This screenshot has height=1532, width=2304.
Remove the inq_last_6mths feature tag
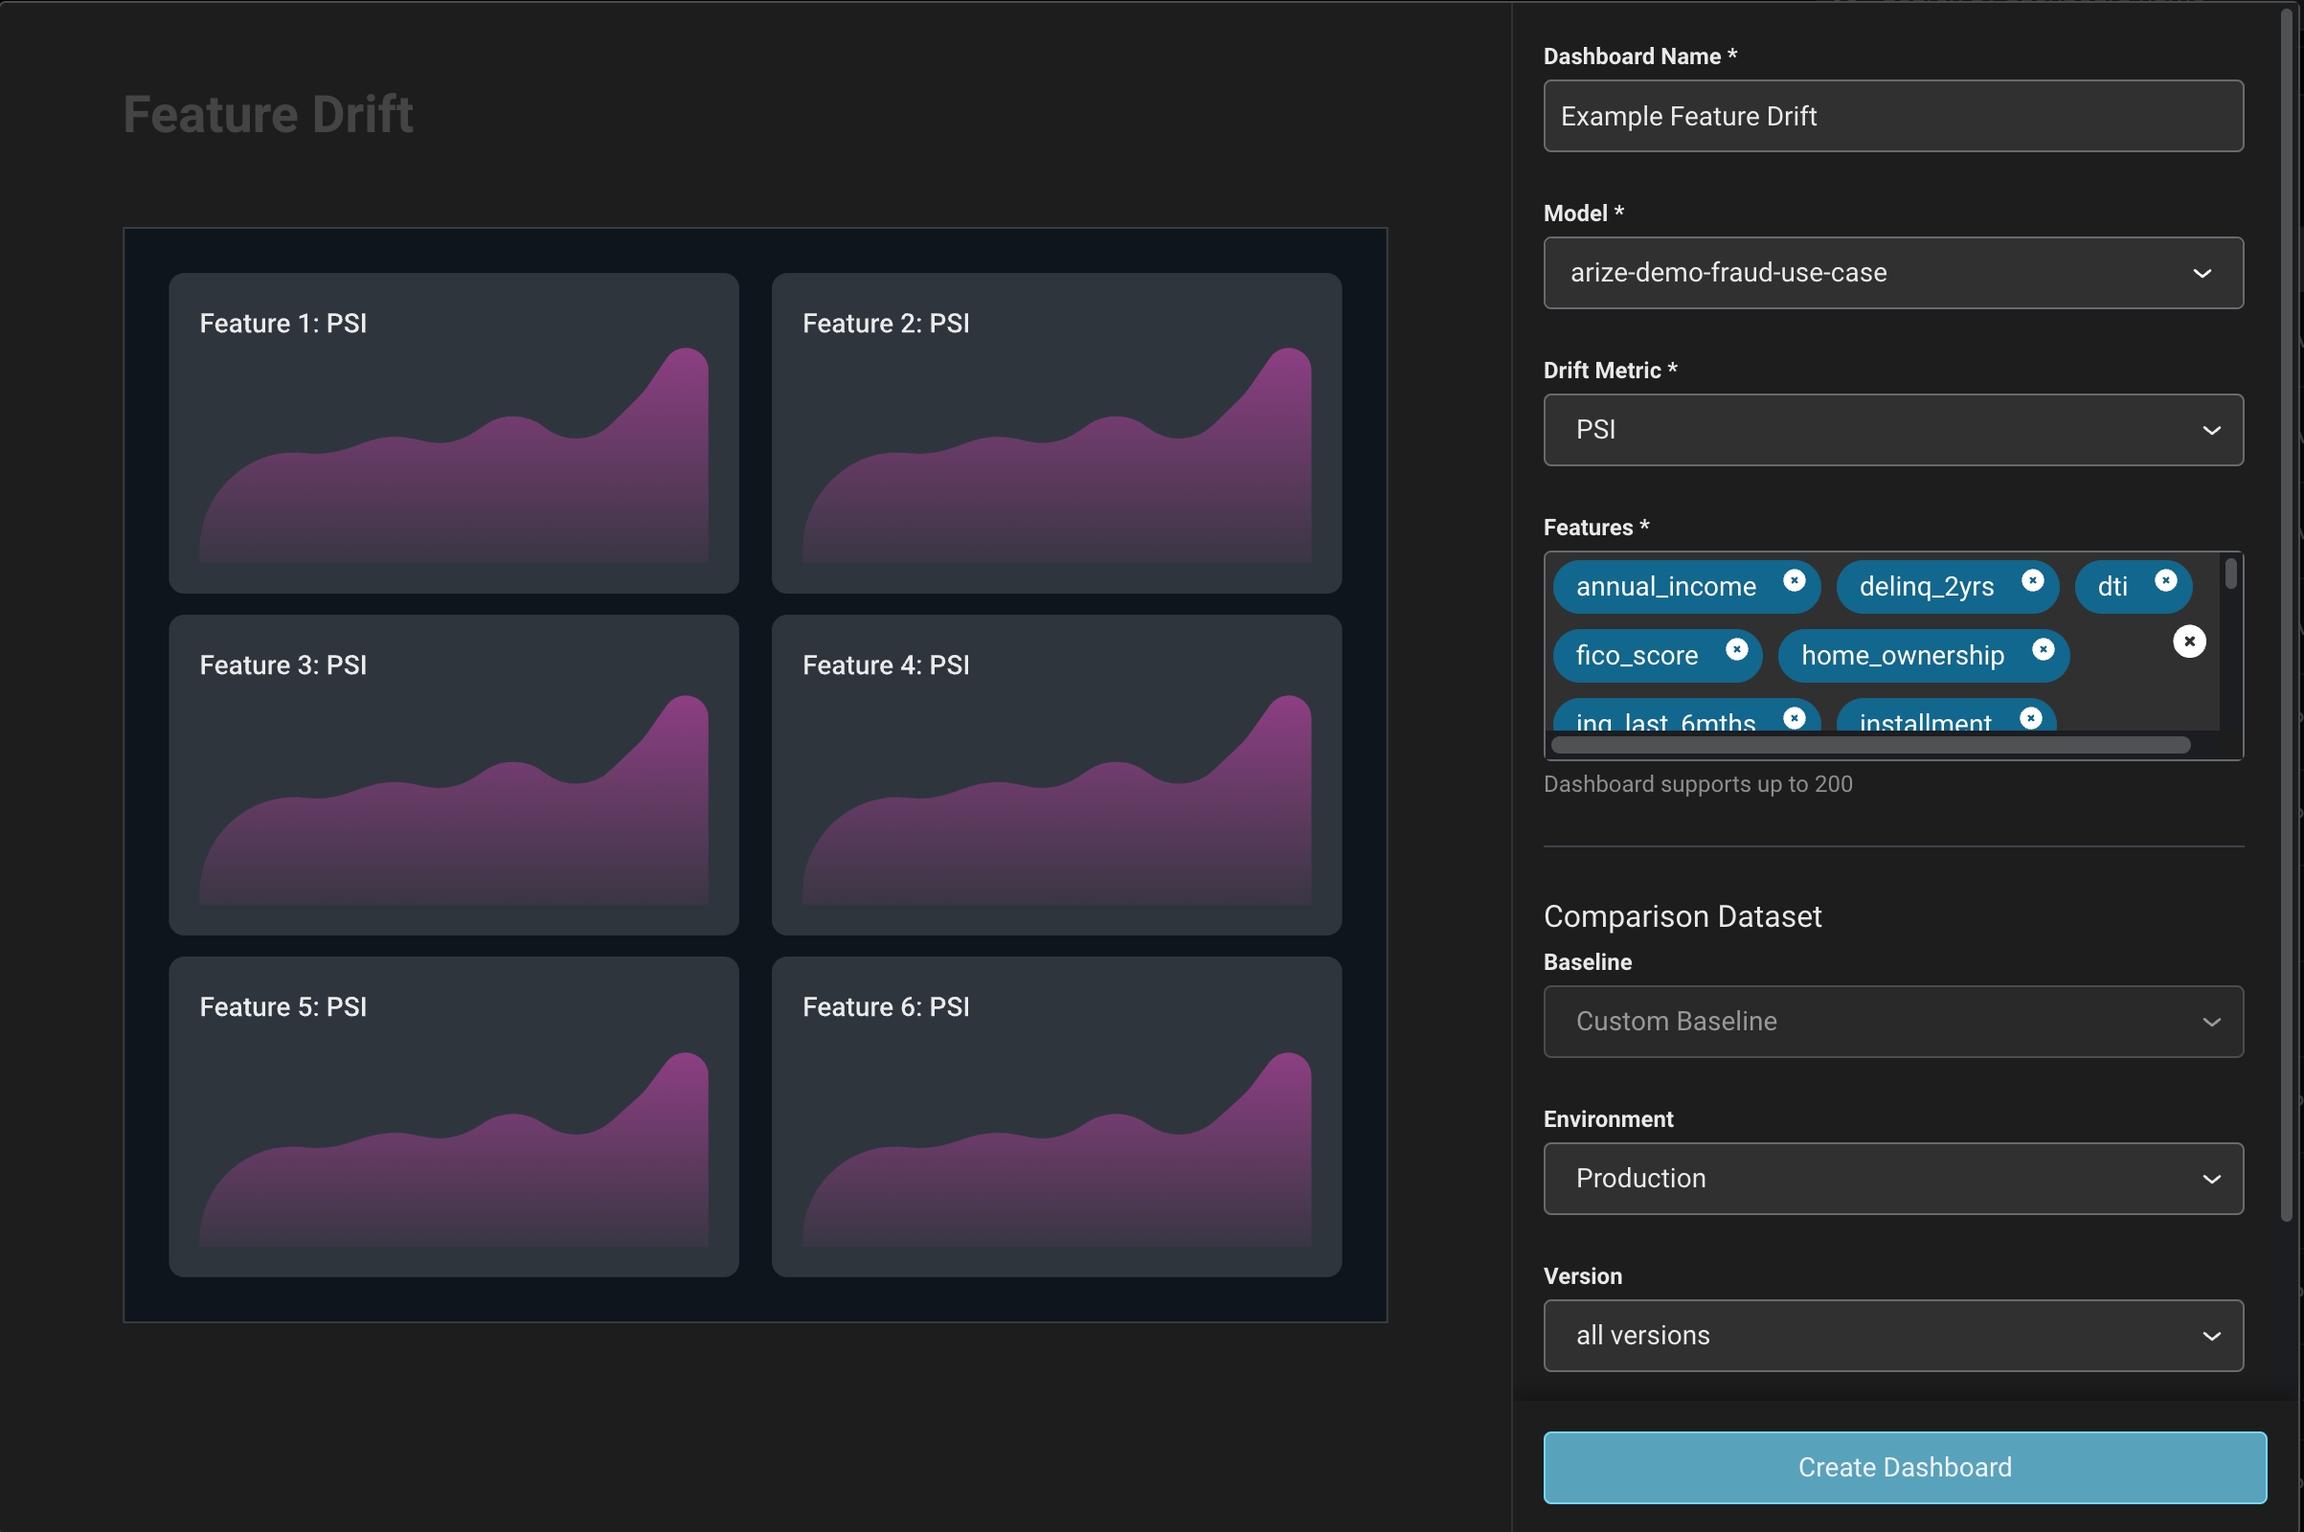[x=1794, y=718]
